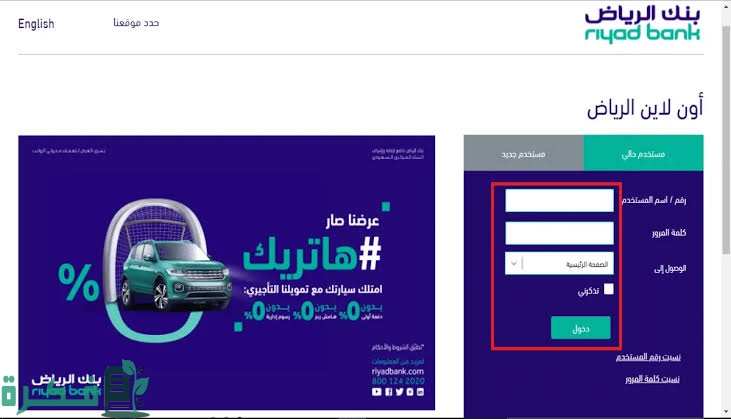Open the نسيت كلمة المرور link
Image resolution: width=731 pixels, height=419 pixels.
[x=652, y=379]
